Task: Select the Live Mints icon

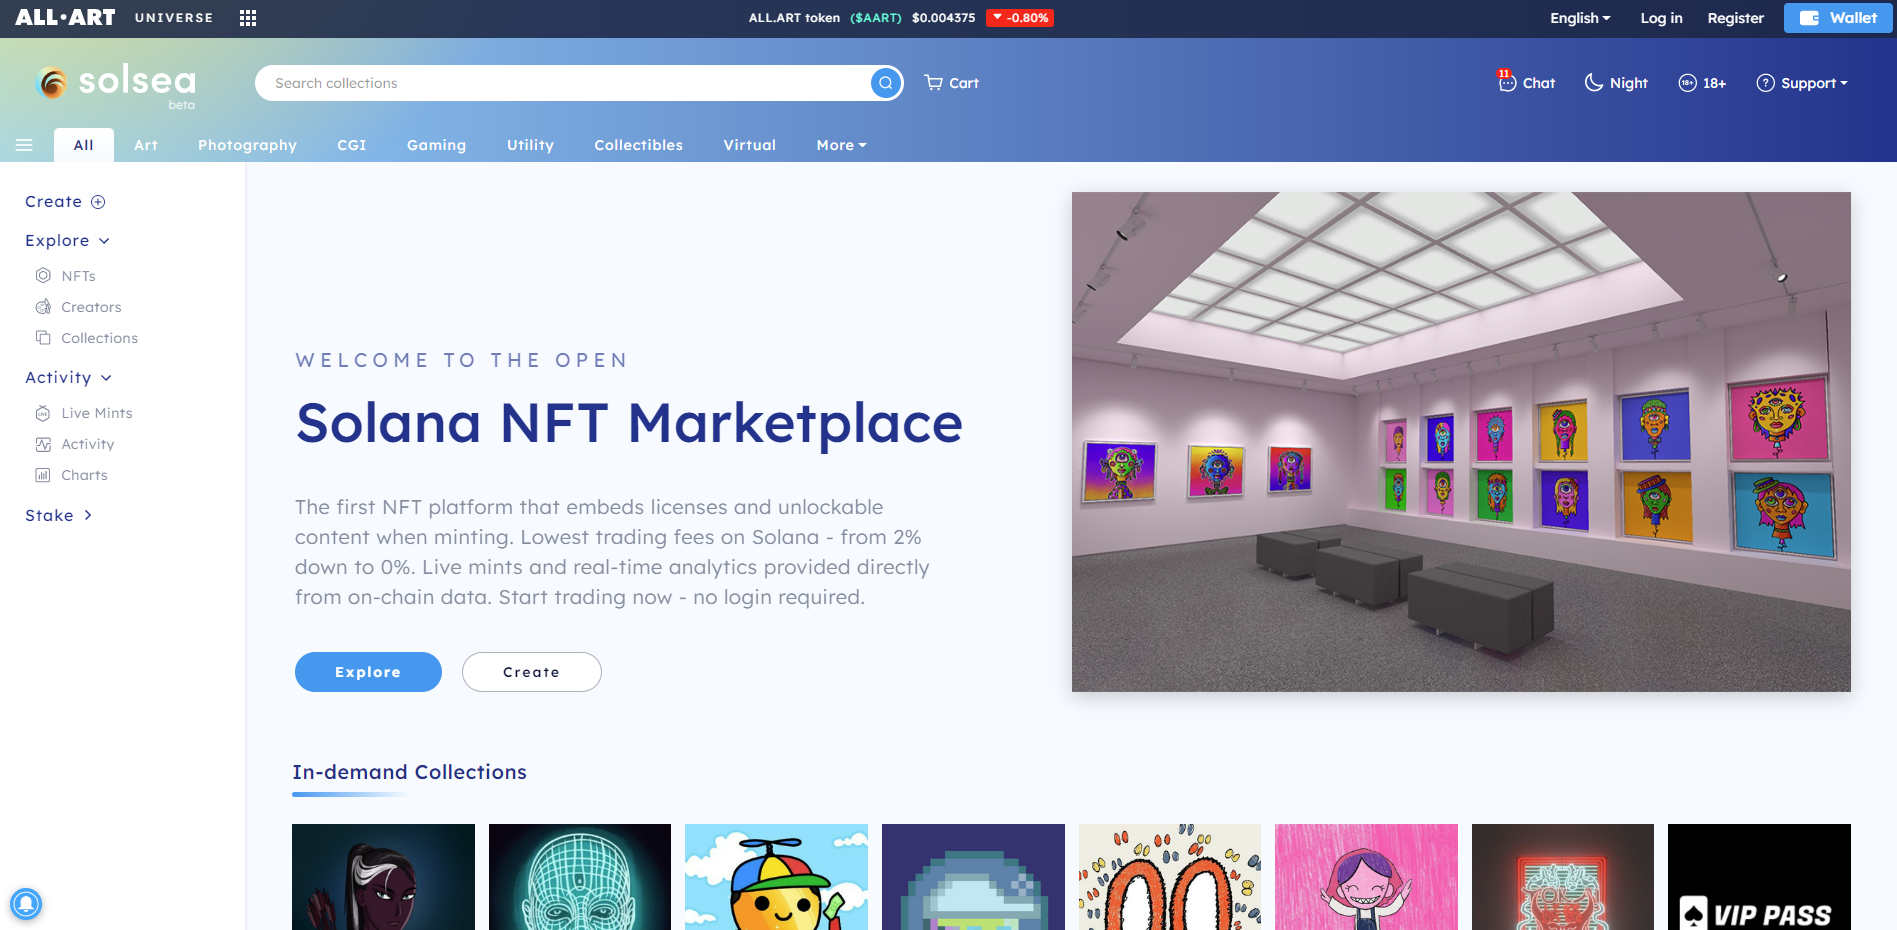Action: coord(44,413)
